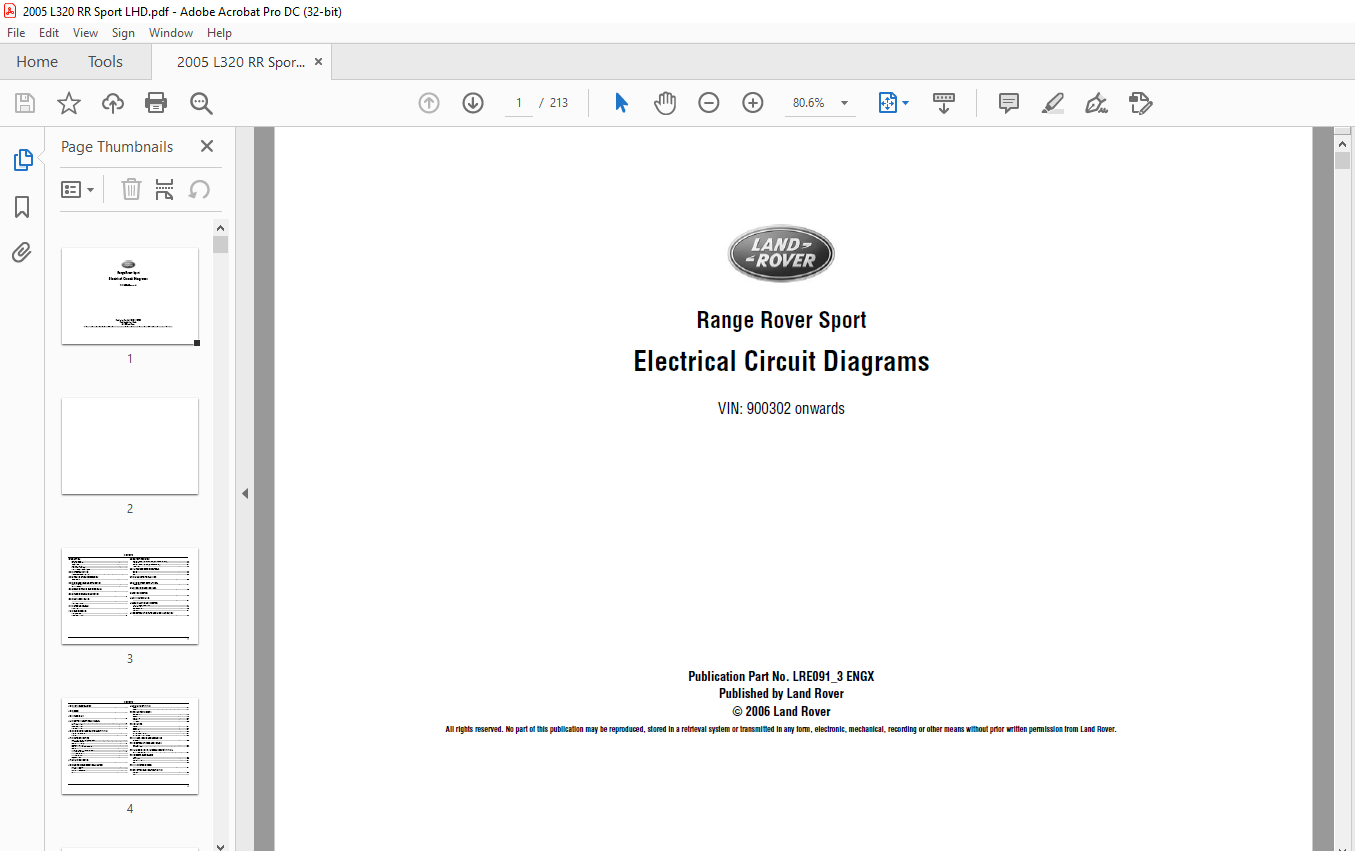Screen dimensions: 1355x851
Task: Open the zoom level dropdown arrow
Action: pos(844,103)
